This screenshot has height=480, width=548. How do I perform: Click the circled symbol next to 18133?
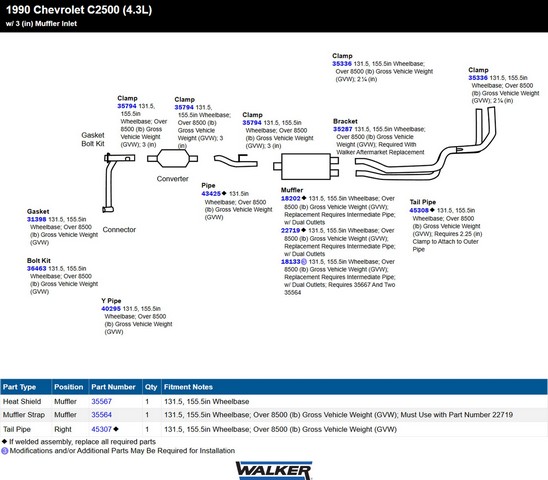pos(304,262)
